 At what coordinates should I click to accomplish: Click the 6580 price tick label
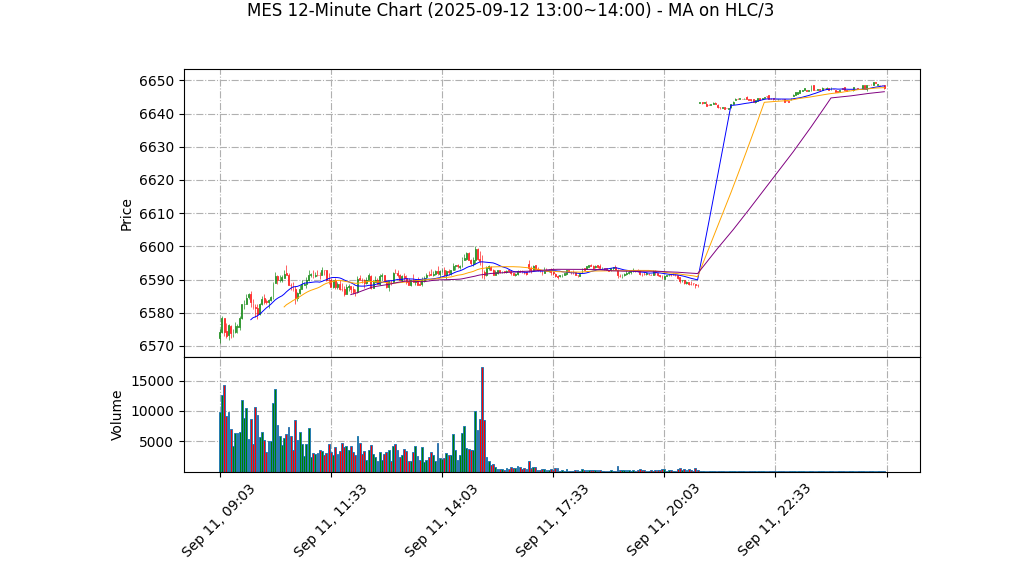[x=156, y=314]
